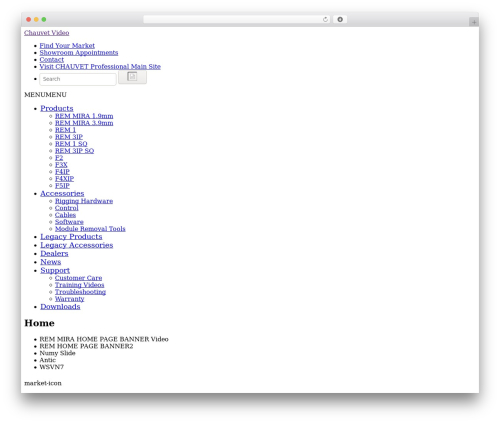The image size is (500, 423).
Task: Click REM MIRA HOME PAGE BANNER Video text
Action: [x=104, y=339]
